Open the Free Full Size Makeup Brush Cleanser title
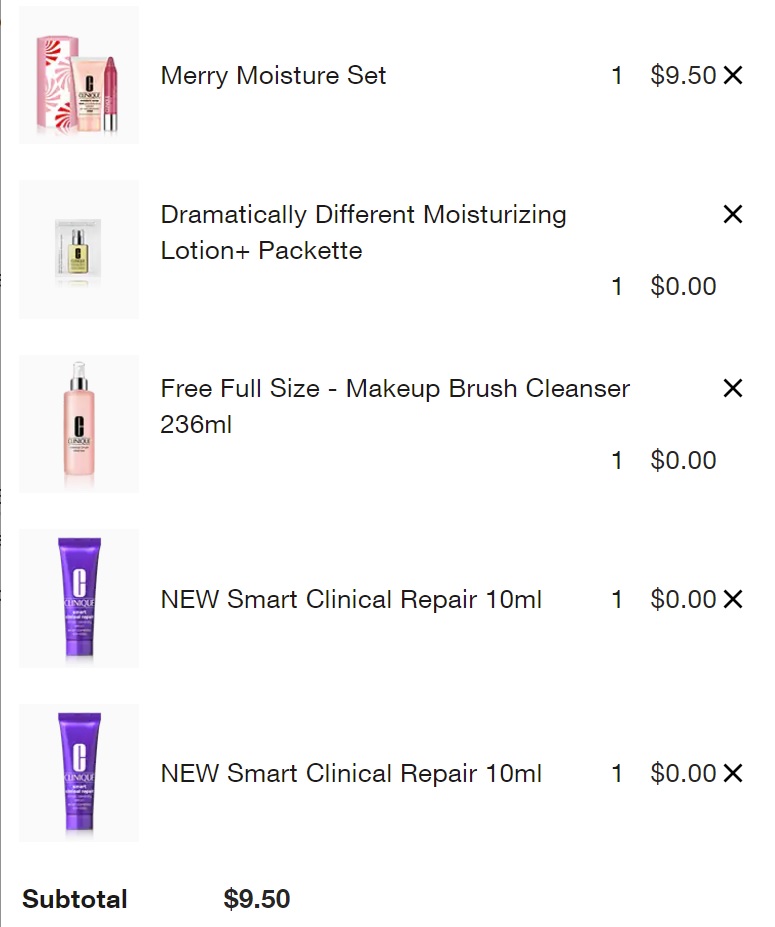 click(394, 406)
